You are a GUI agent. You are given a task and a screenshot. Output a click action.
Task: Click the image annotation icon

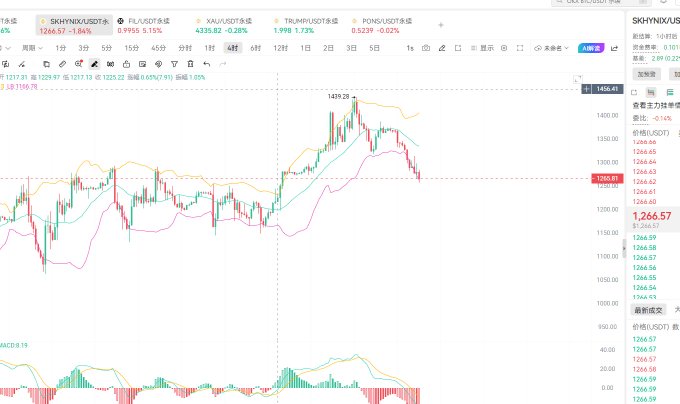tap(142, 64)
